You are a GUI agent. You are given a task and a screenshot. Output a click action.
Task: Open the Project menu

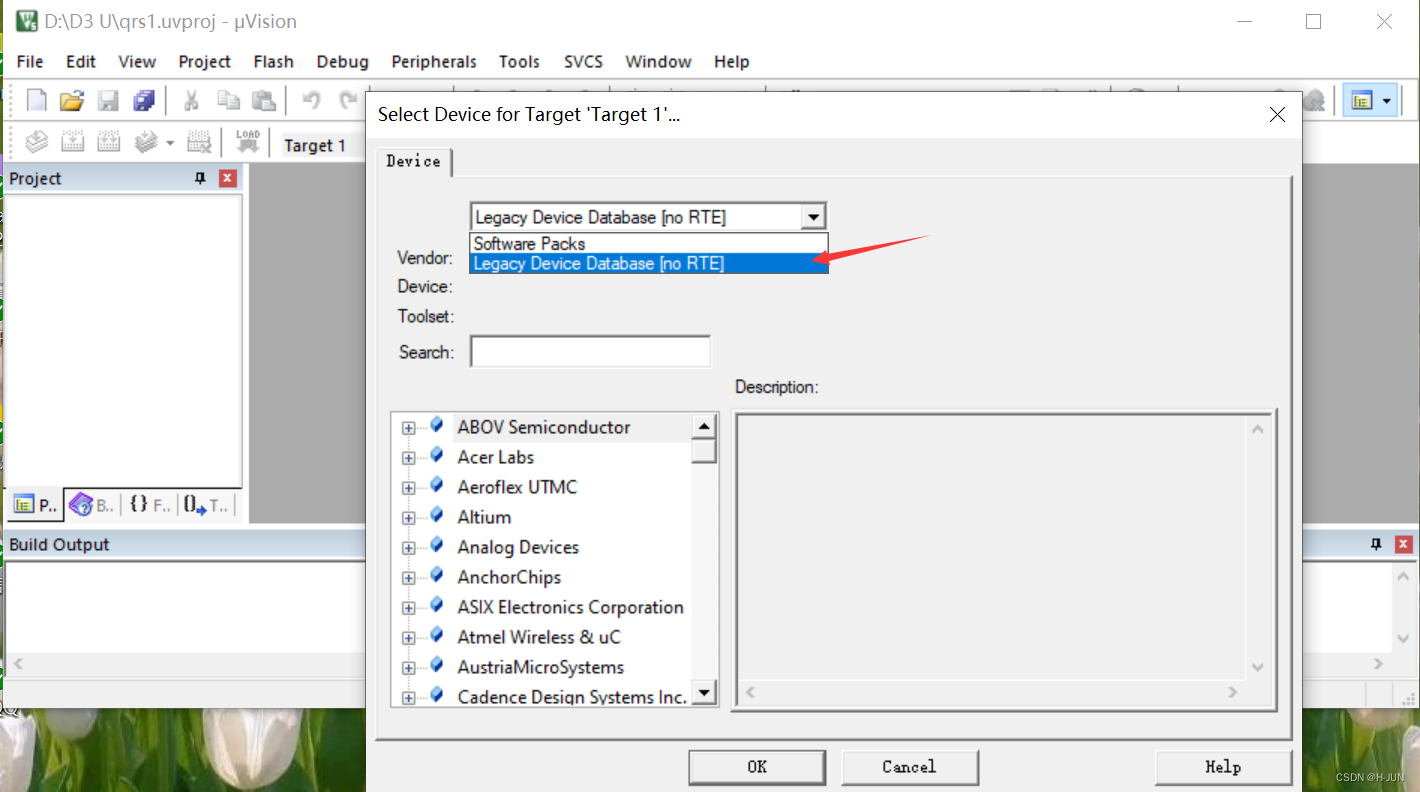(205, 61)
